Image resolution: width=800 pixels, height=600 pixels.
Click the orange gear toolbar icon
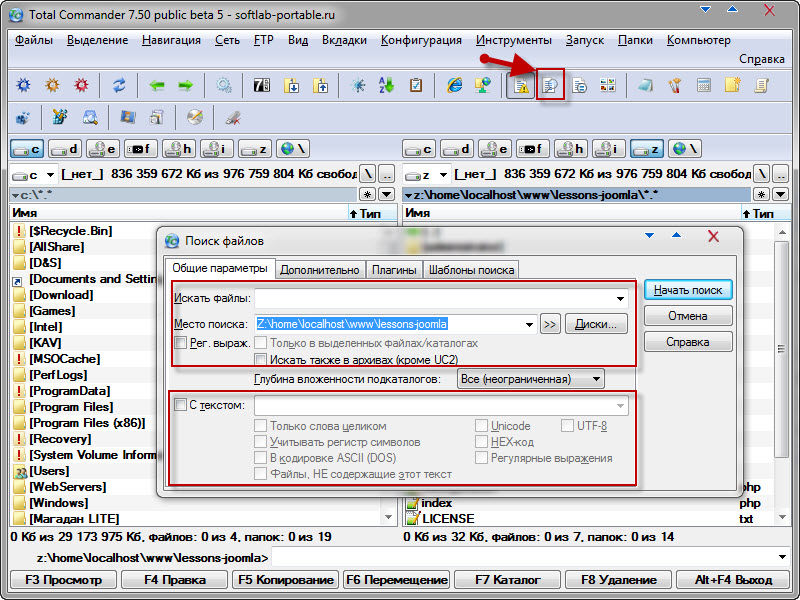[x=53, y=85]
